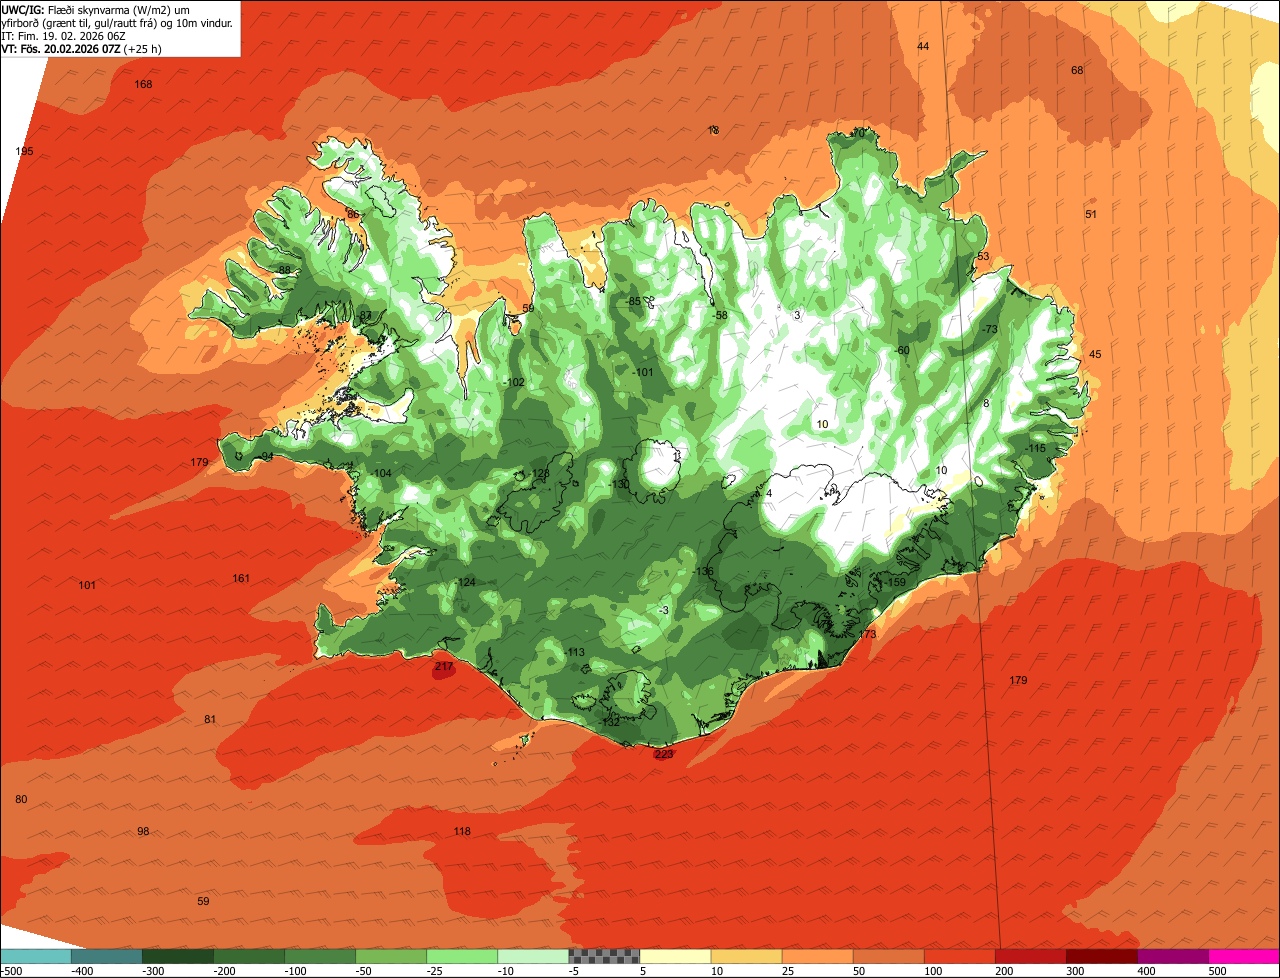Click the value -115 in the Eastfjords
The height and width of the screenshot is (978, 1280).
coord(1034,448)
